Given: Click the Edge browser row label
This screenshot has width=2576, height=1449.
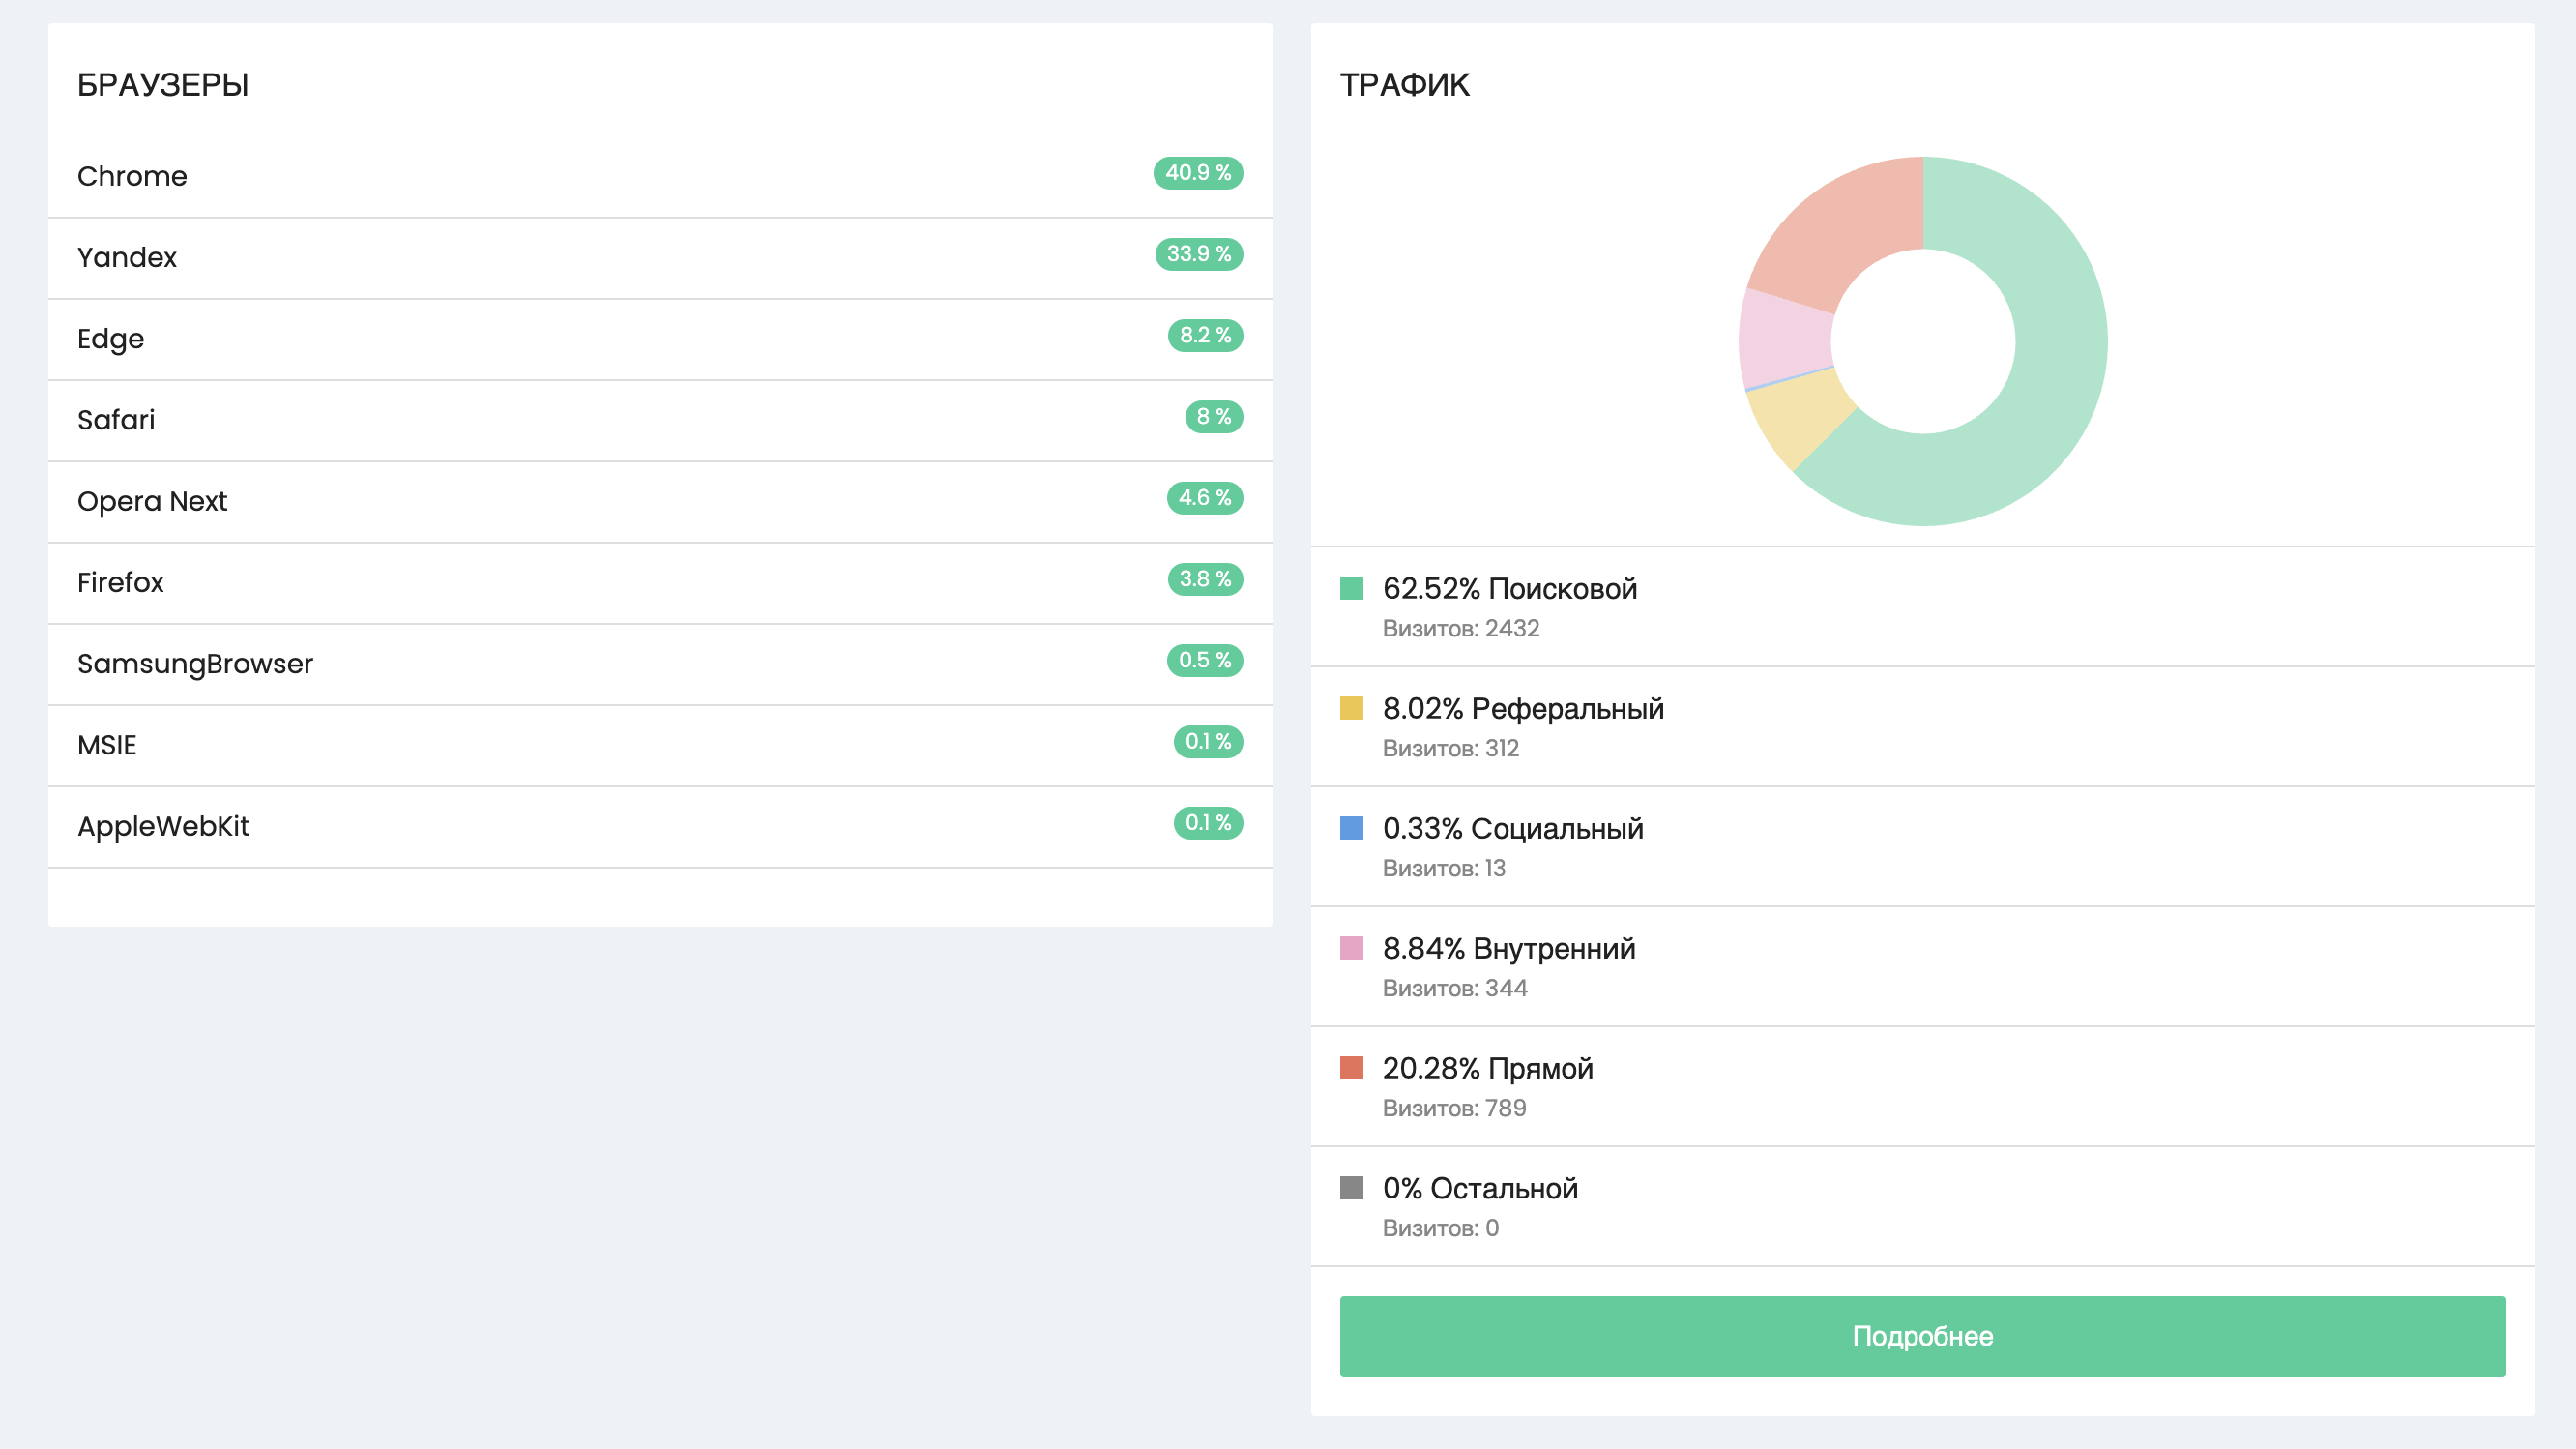Looking at the screenshot, I should click(x=111, y=339).
